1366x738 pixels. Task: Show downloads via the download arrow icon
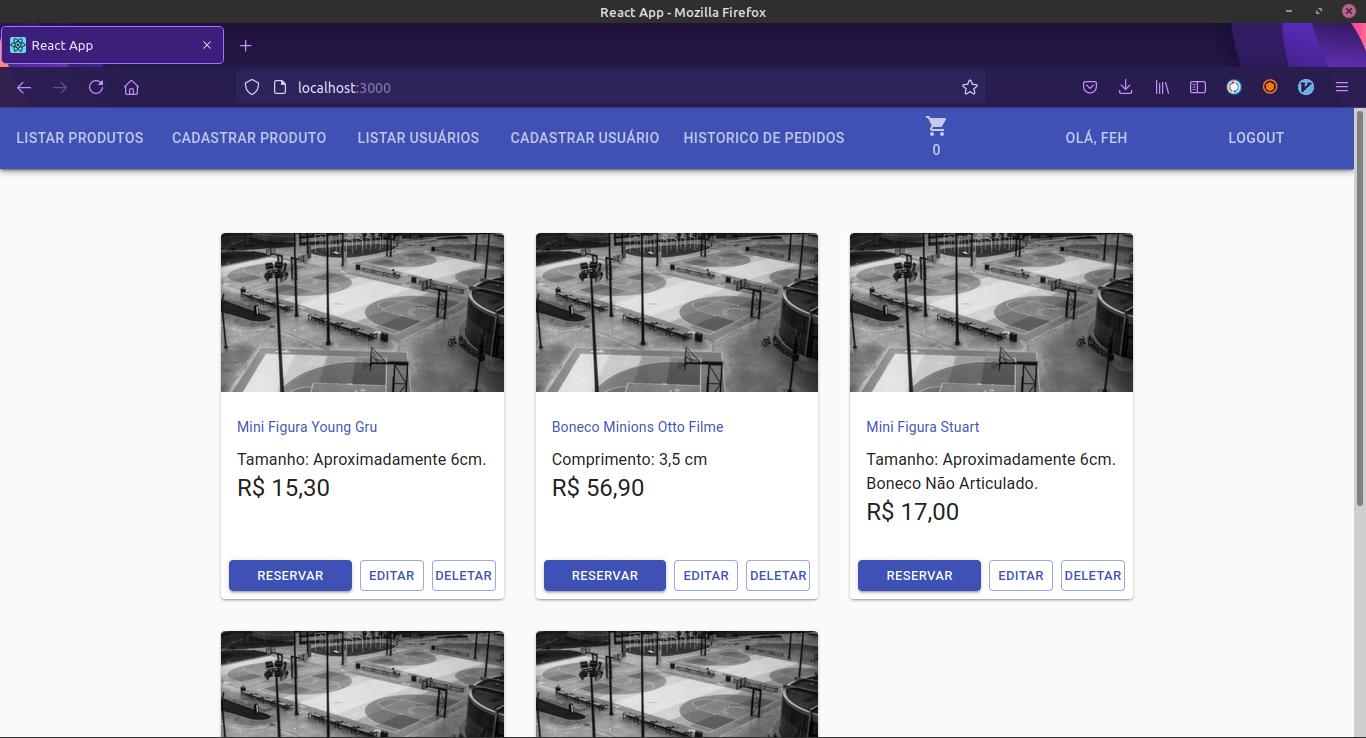(1126, 88)
